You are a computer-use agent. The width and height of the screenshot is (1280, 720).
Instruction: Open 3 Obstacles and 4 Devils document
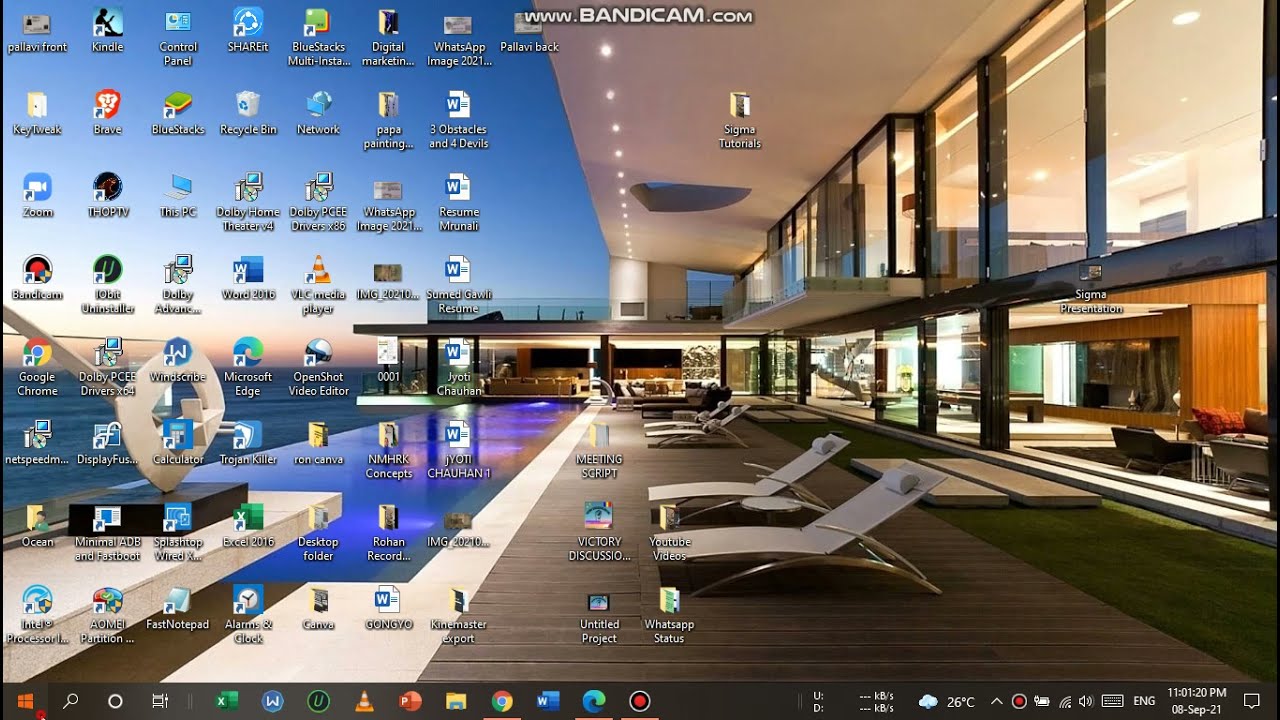(458, 120)
